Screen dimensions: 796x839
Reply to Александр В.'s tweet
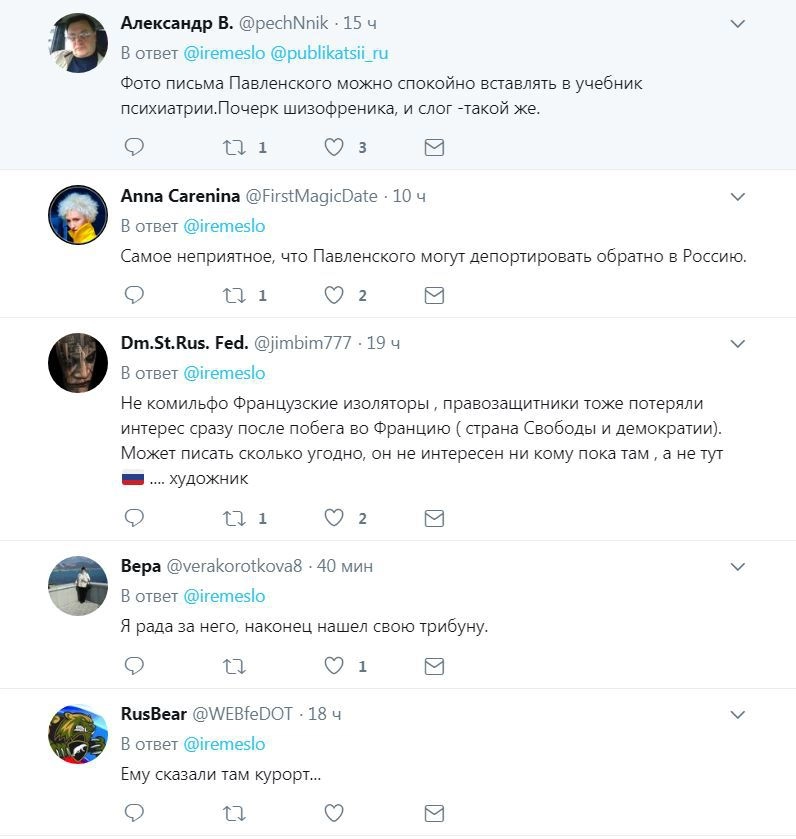point(134,147)
